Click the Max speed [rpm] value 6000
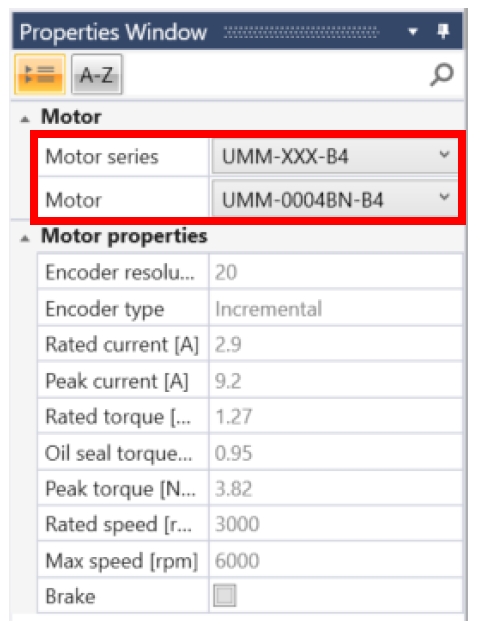The width and height of the screenshot is (482, 631). pyautogui.click(x=237, y=560)
